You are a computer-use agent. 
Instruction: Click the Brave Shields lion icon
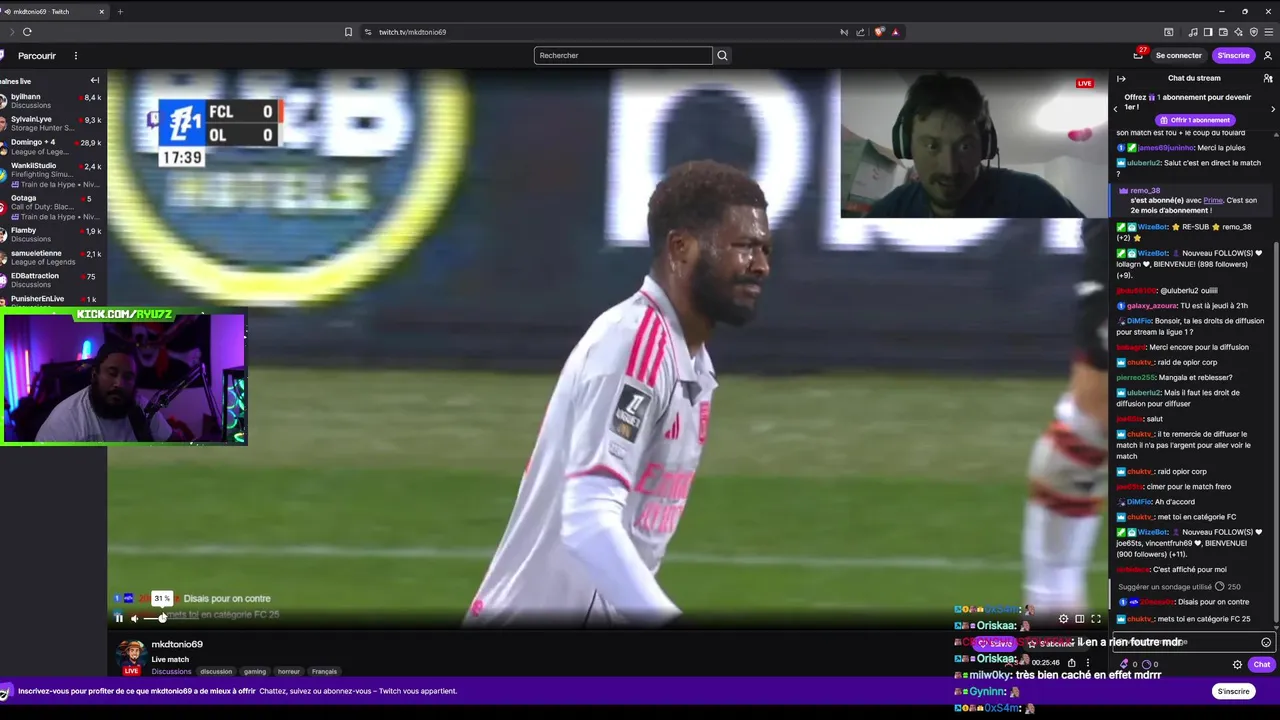(879, 32)
